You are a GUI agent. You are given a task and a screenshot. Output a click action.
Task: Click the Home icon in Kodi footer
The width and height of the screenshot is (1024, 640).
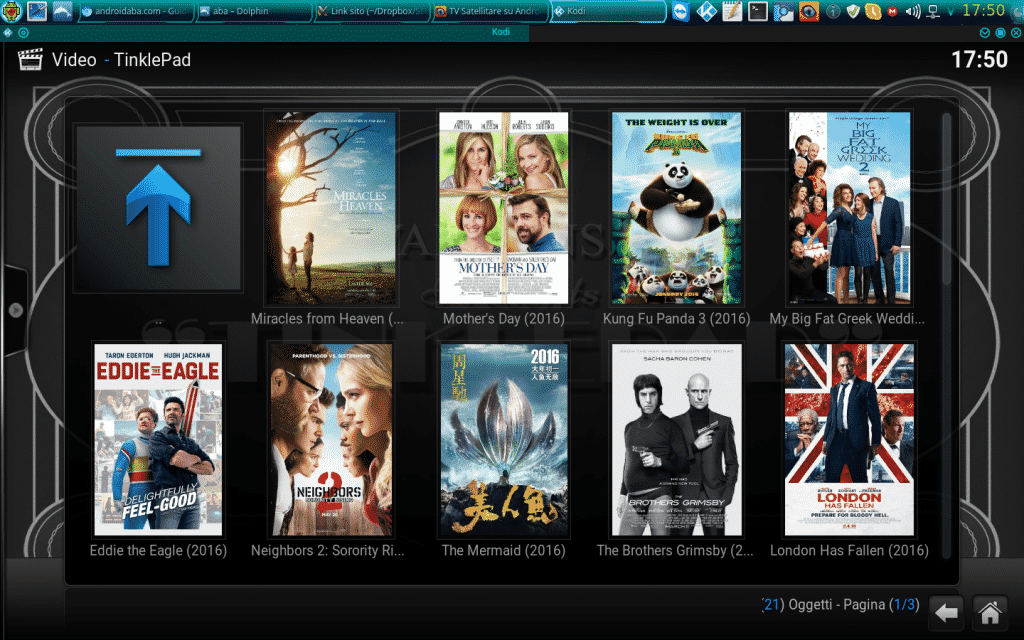(x=990, y=613)
